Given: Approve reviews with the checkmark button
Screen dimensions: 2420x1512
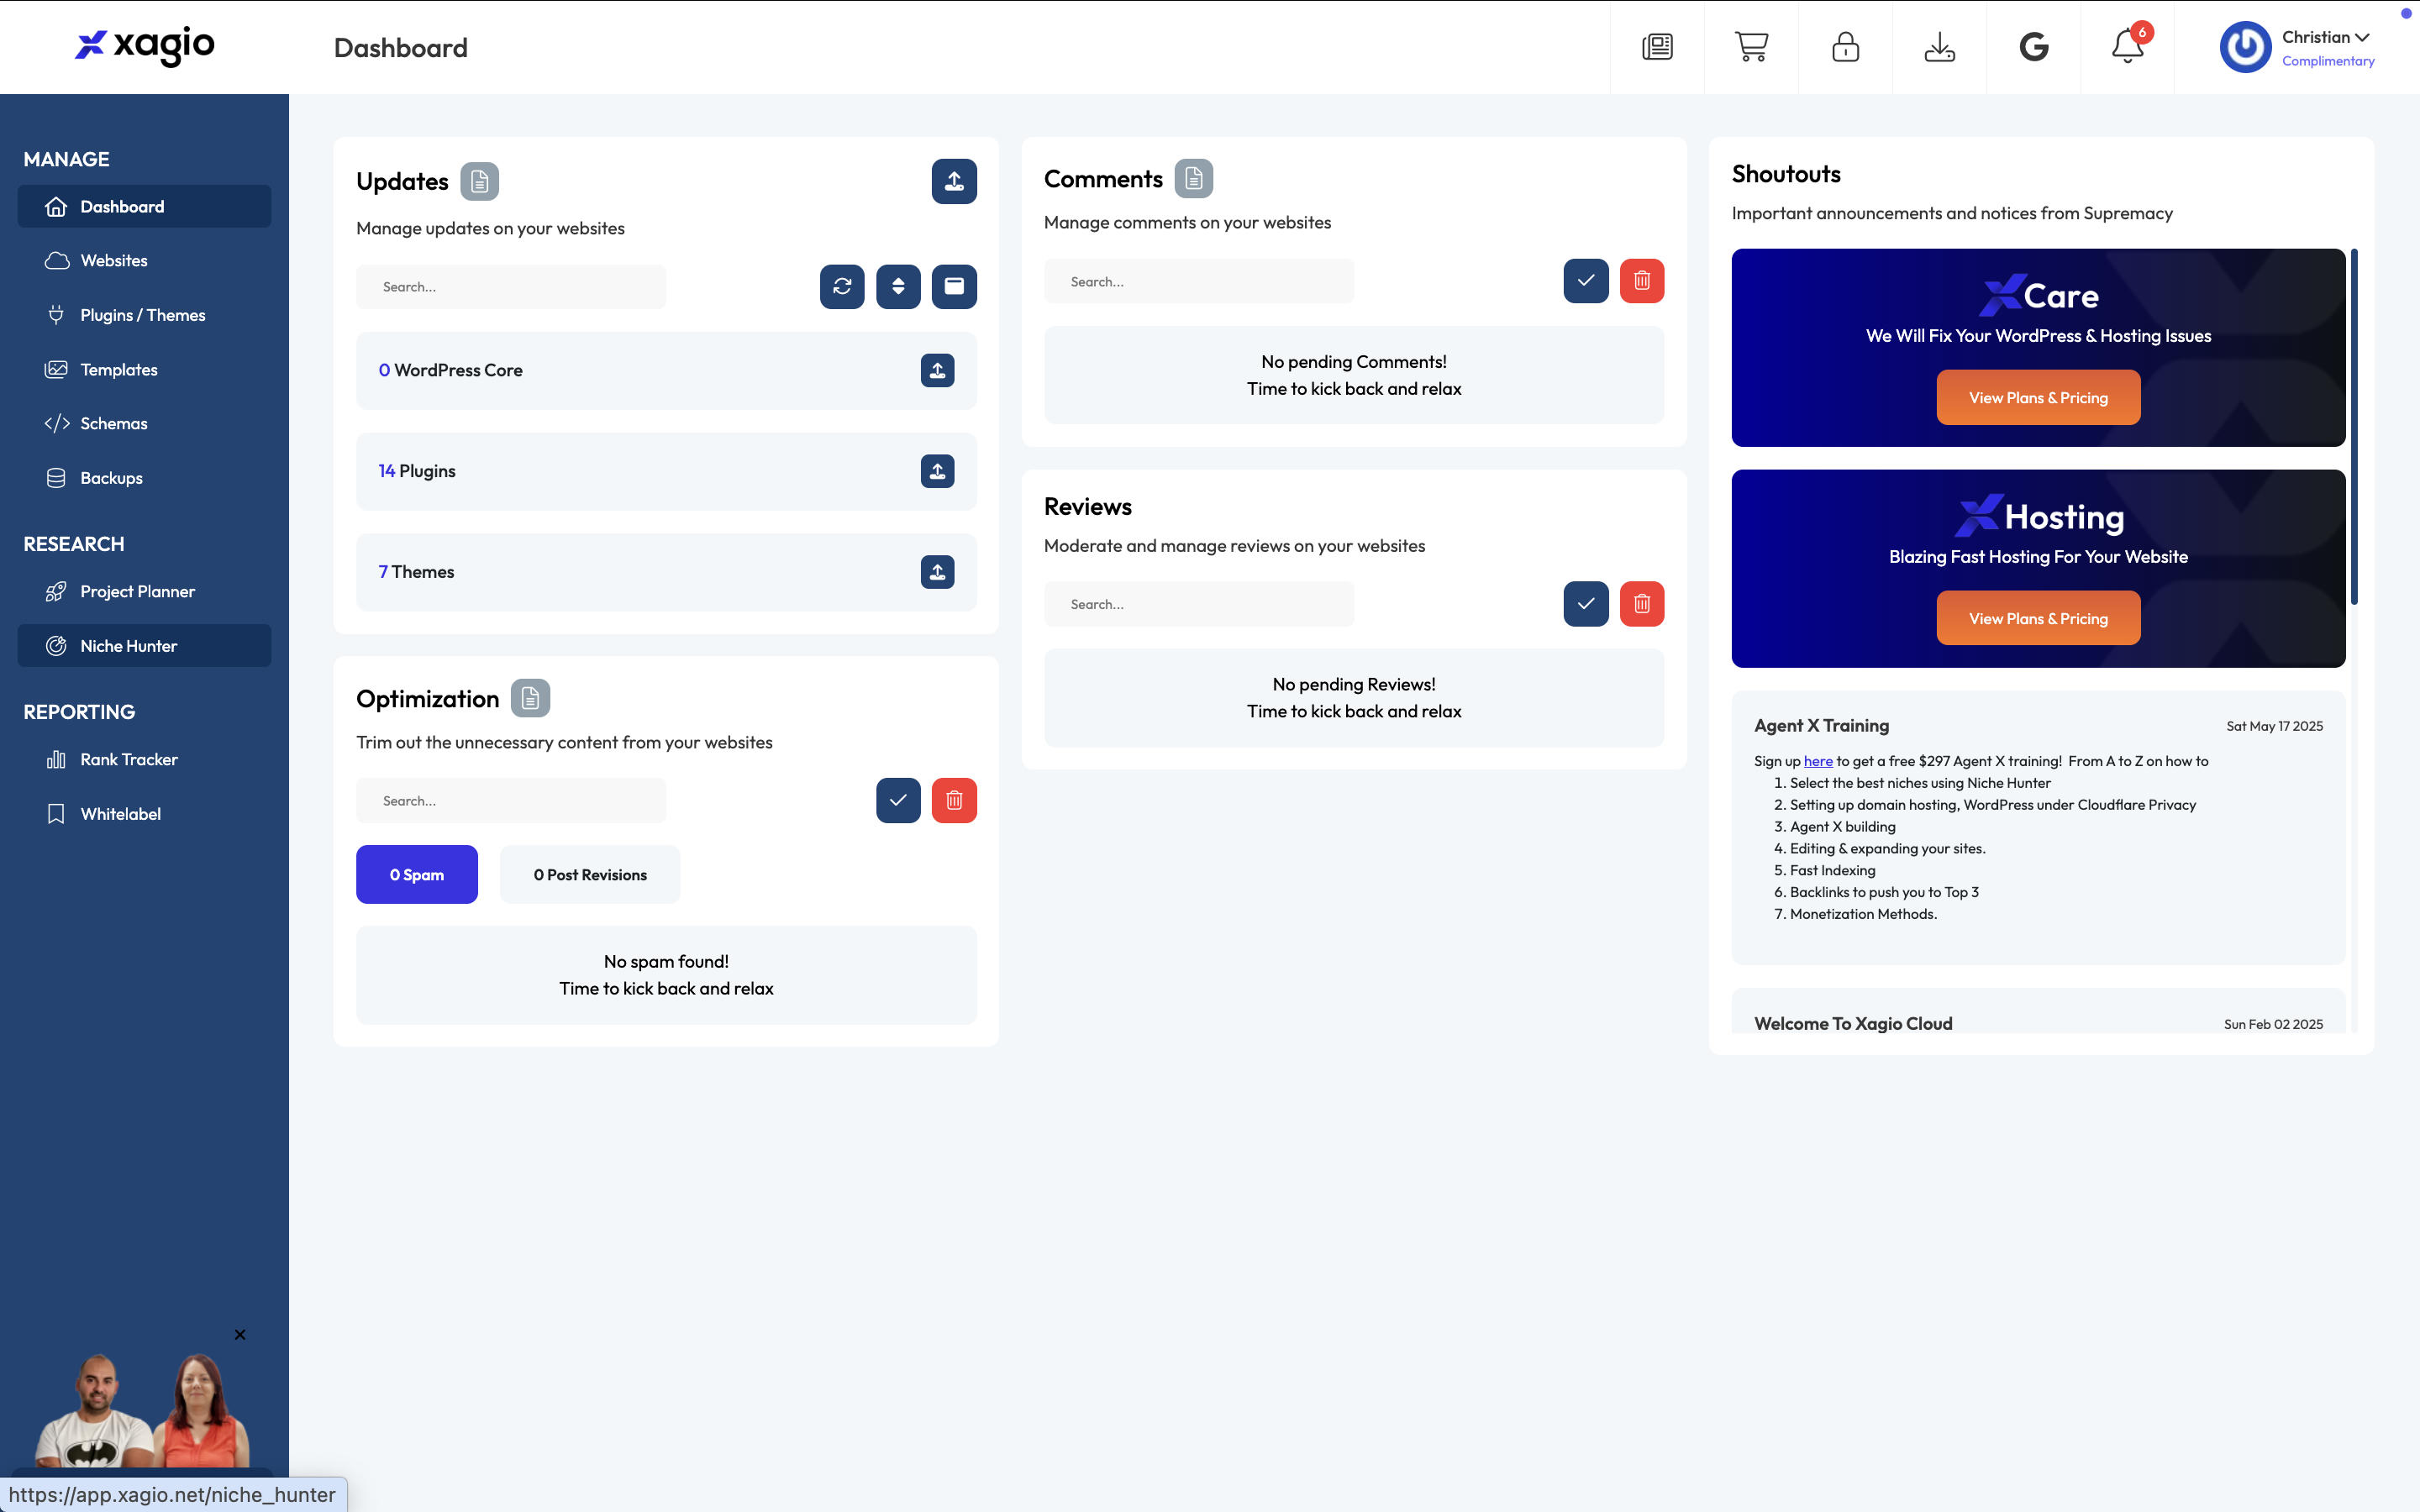Looking at the screenshot, I should click(1586, 604).
